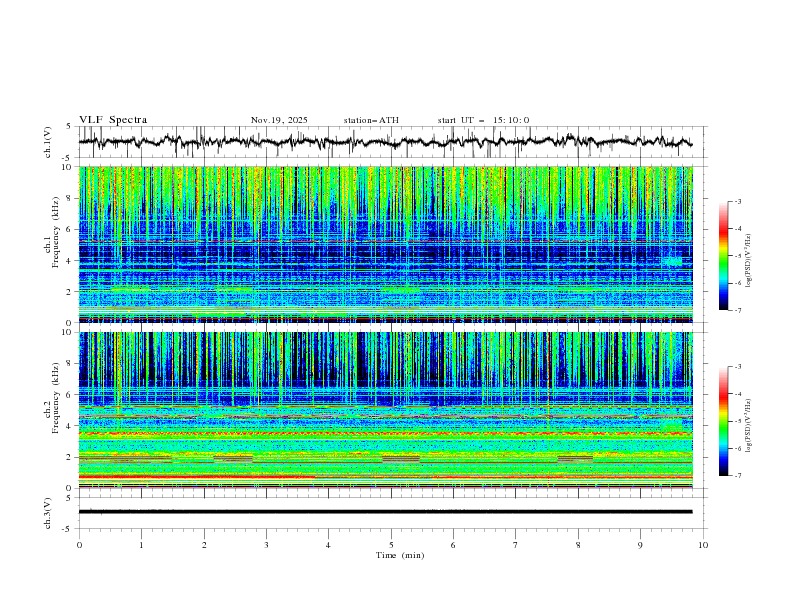Click the "-7" tick on ch.2 colorbar
The height and width of the screenshot is (612, 792).
737,475
